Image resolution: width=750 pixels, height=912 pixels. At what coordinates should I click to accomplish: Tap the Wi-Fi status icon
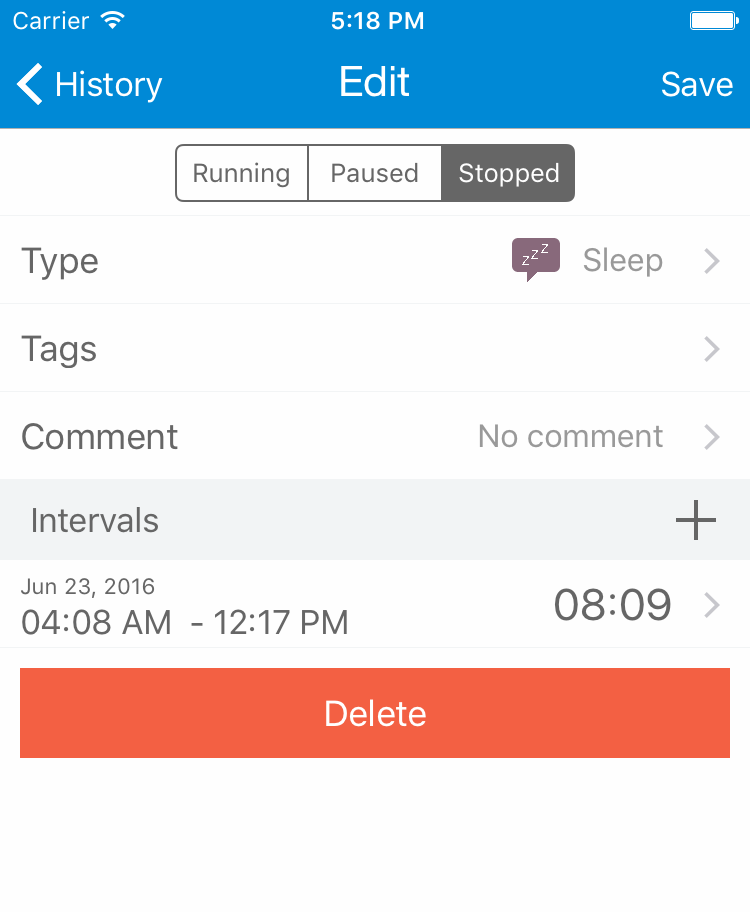(x=113, y=20)
